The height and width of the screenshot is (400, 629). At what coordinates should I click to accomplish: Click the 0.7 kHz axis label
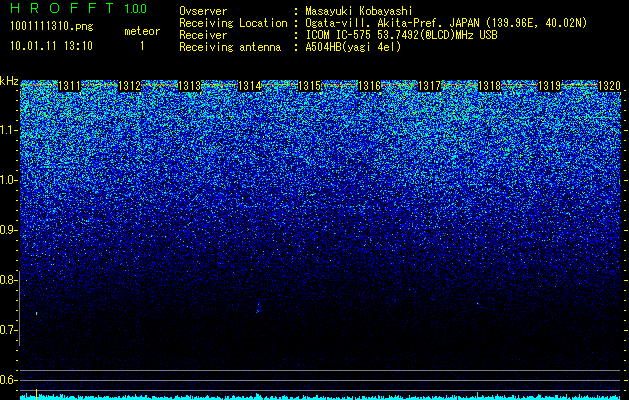pos(8,330)
